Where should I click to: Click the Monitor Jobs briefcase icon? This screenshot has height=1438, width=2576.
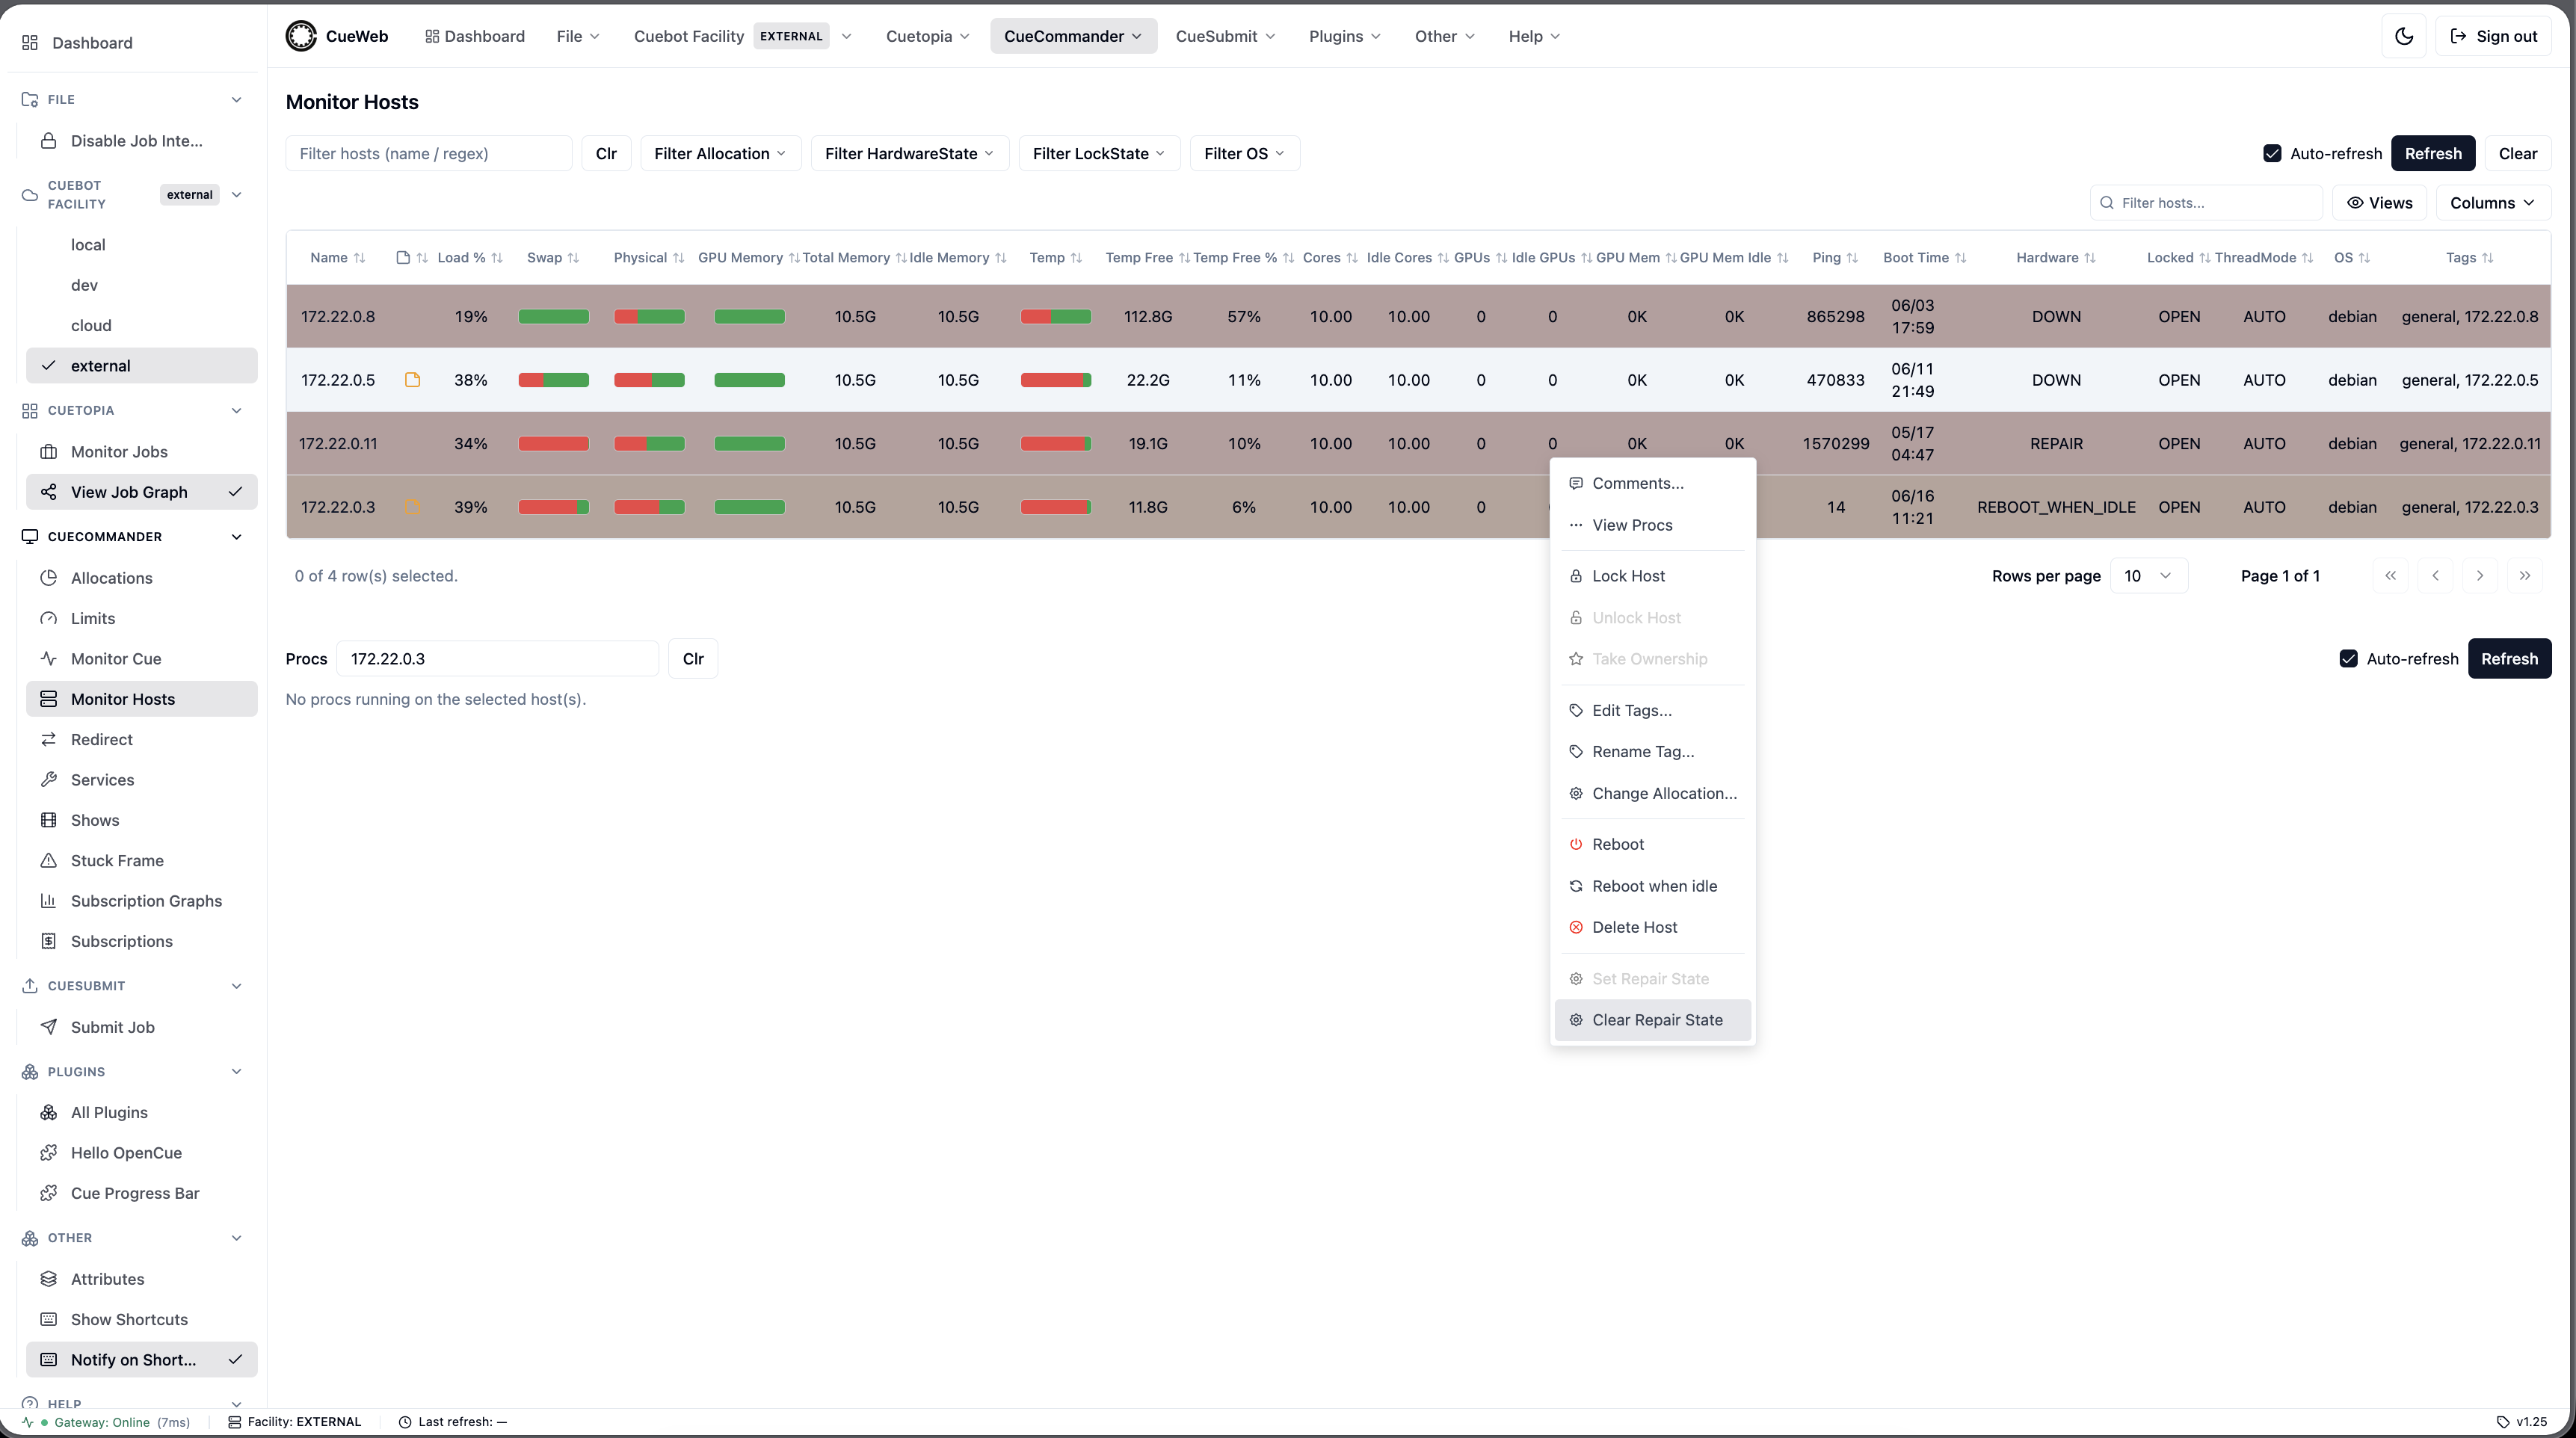(x=48, y=452)
